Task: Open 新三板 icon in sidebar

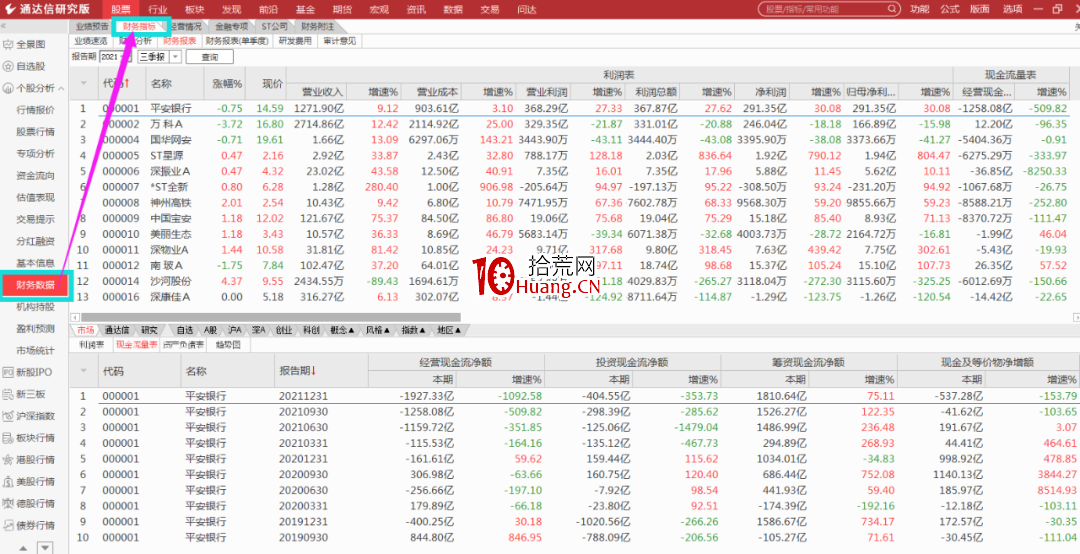Action: click(8, 394)
